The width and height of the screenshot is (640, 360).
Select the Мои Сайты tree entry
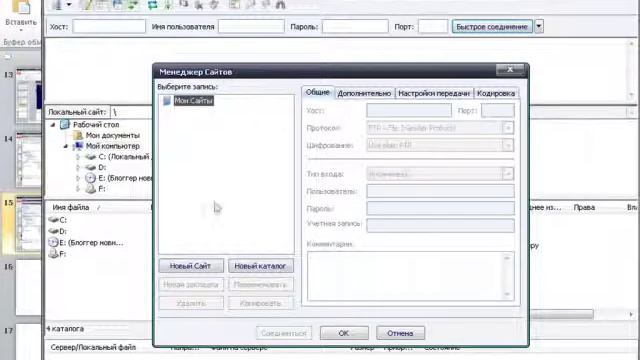[193, 100]
